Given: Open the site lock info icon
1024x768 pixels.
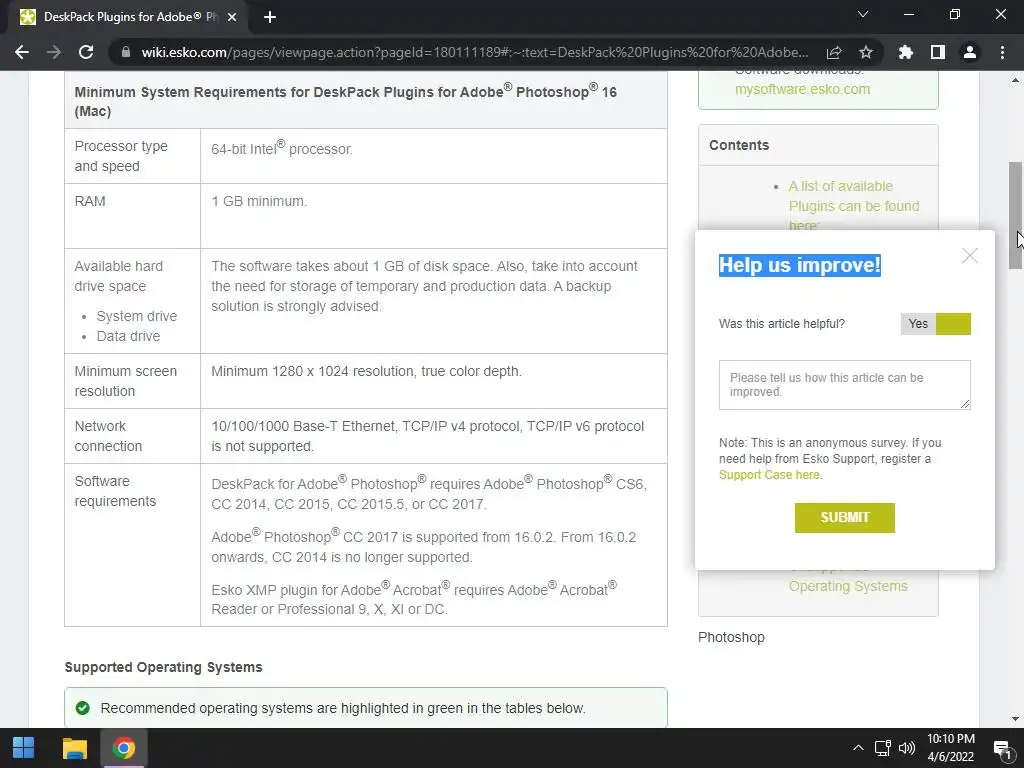Looking at the screenshot, I should point(126,52).
